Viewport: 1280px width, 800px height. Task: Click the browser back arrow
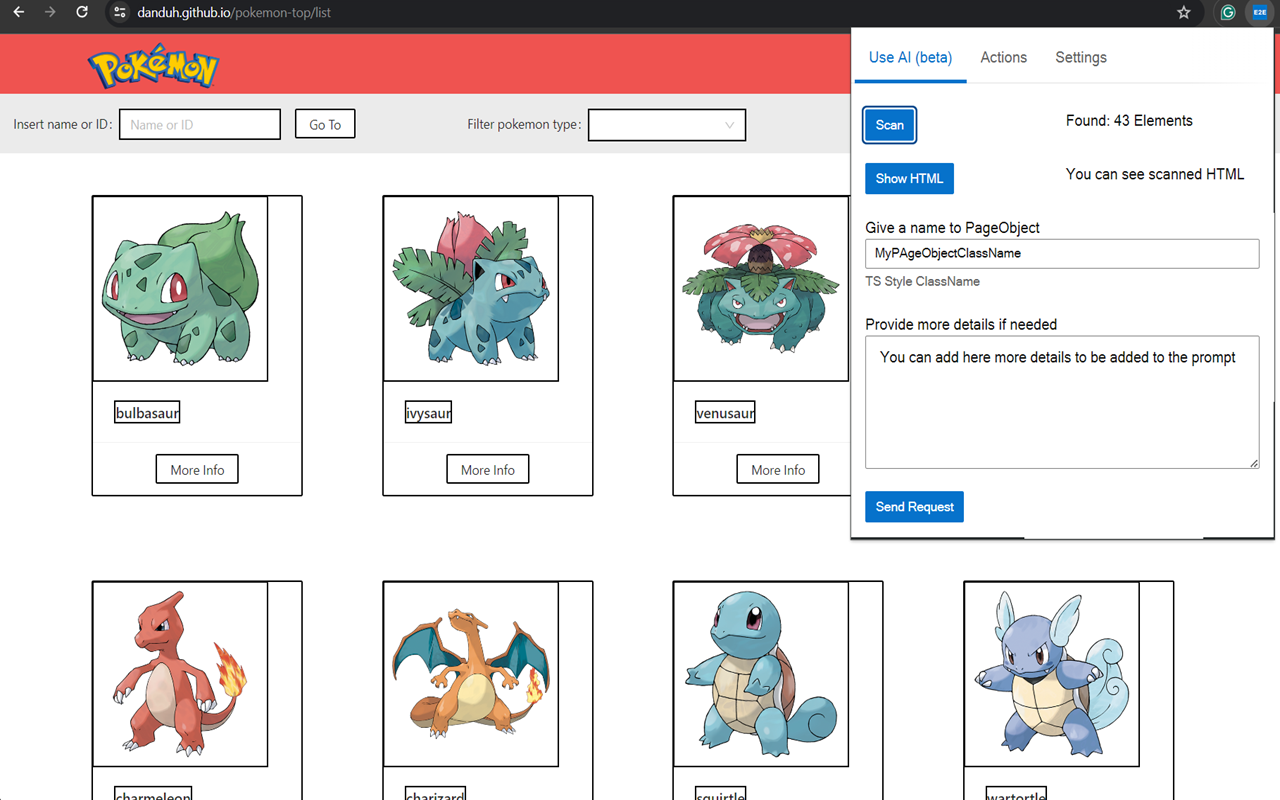click(x=18, y=13)
